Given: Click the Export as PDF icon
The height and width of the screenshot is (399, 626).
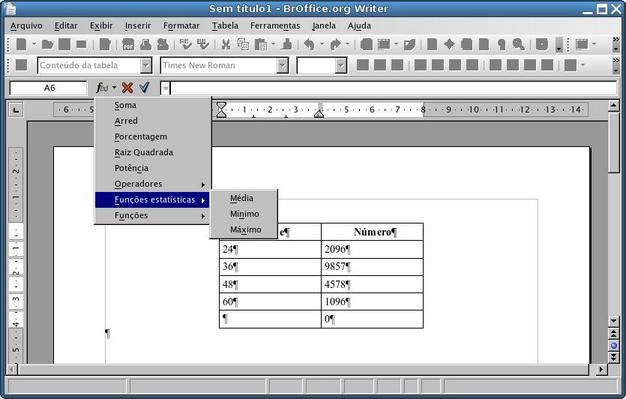Looking at the screenshot, I should pos(128,44).
